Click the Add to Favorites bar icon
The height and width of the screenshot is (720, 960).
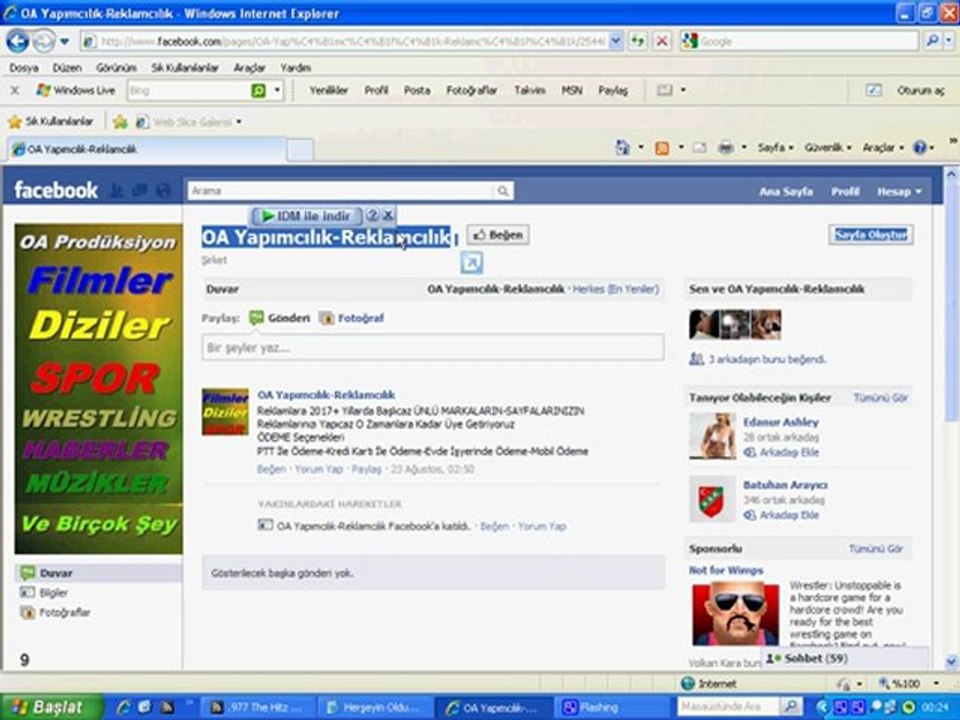120,122
